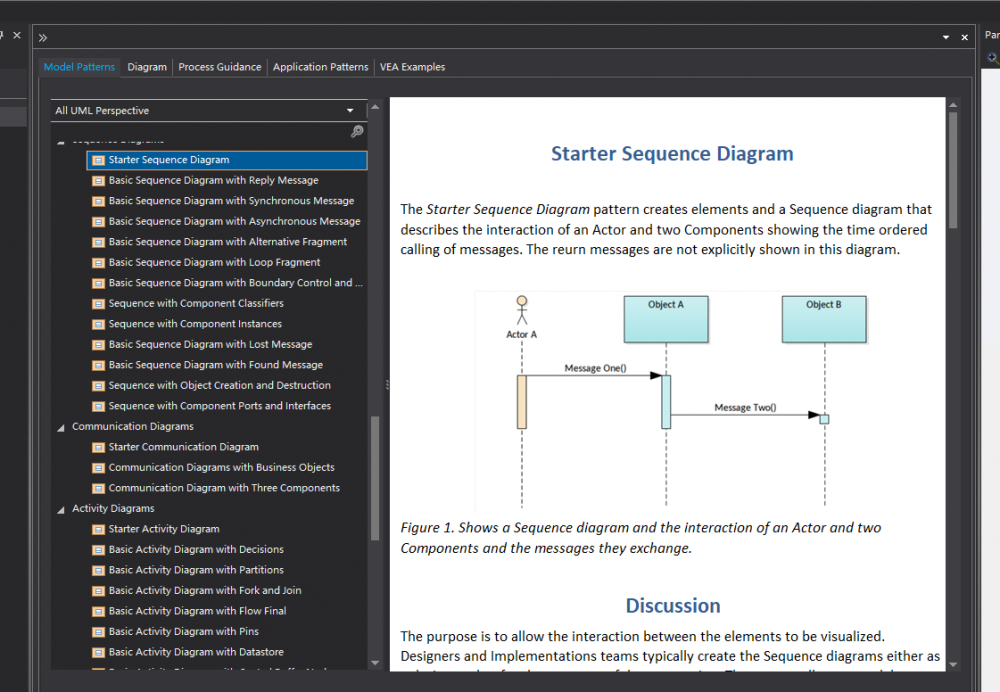This screenshot has height=692, width=1000.
Task: Click the Communication Diagram with Three Components icon
Action: tap(98, 487)
